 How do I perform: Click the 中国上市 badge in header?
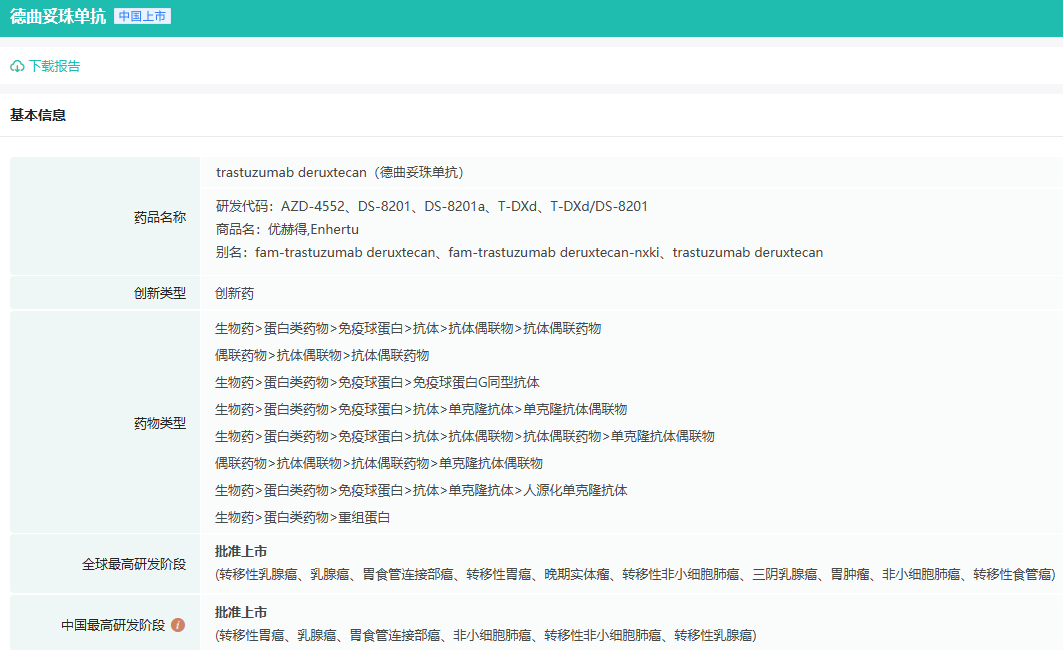point(142,17)
